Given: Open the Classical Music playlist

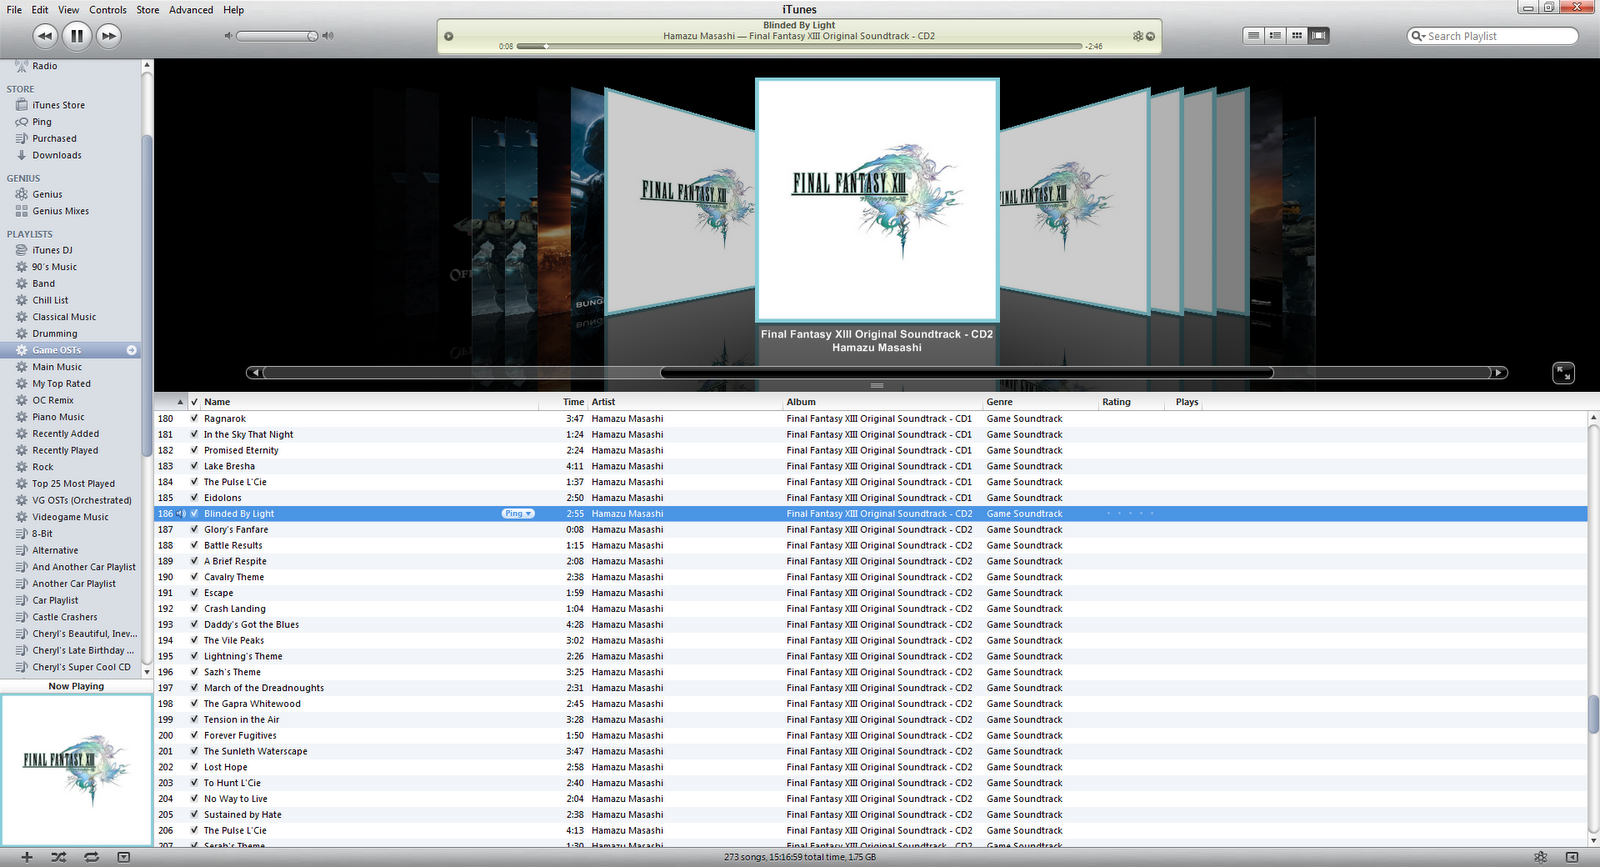Looking at the screenshot, I should click(x=64, y=317).
